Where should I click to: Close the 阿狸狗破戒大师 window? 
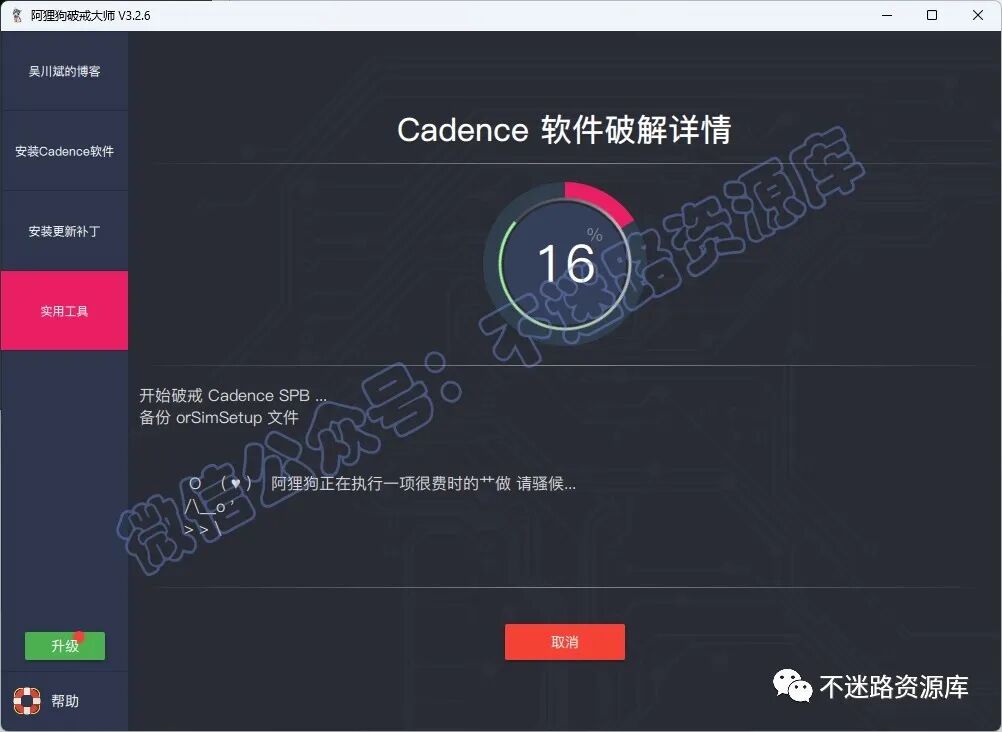tap(978, 15)
